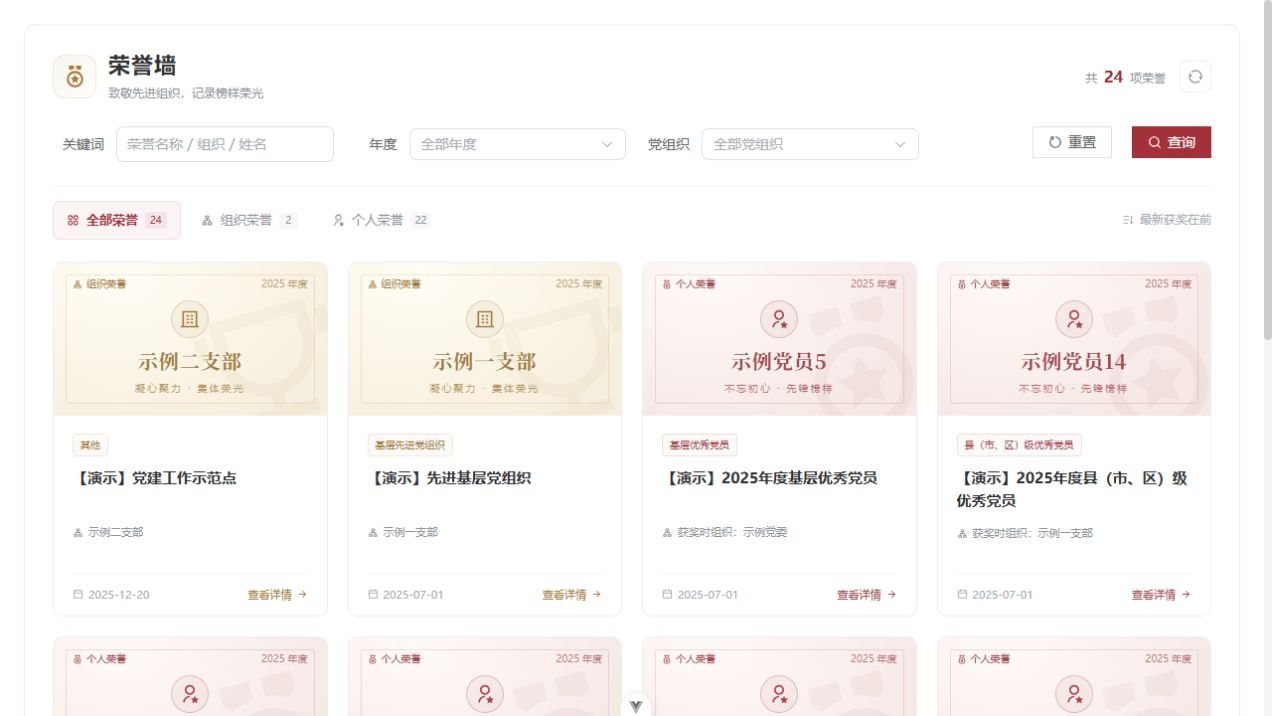Viewport: 1272px width, 716px height.
Task: Click the person-star icon on 示例党员5 card
Action: tap(779, 319)
